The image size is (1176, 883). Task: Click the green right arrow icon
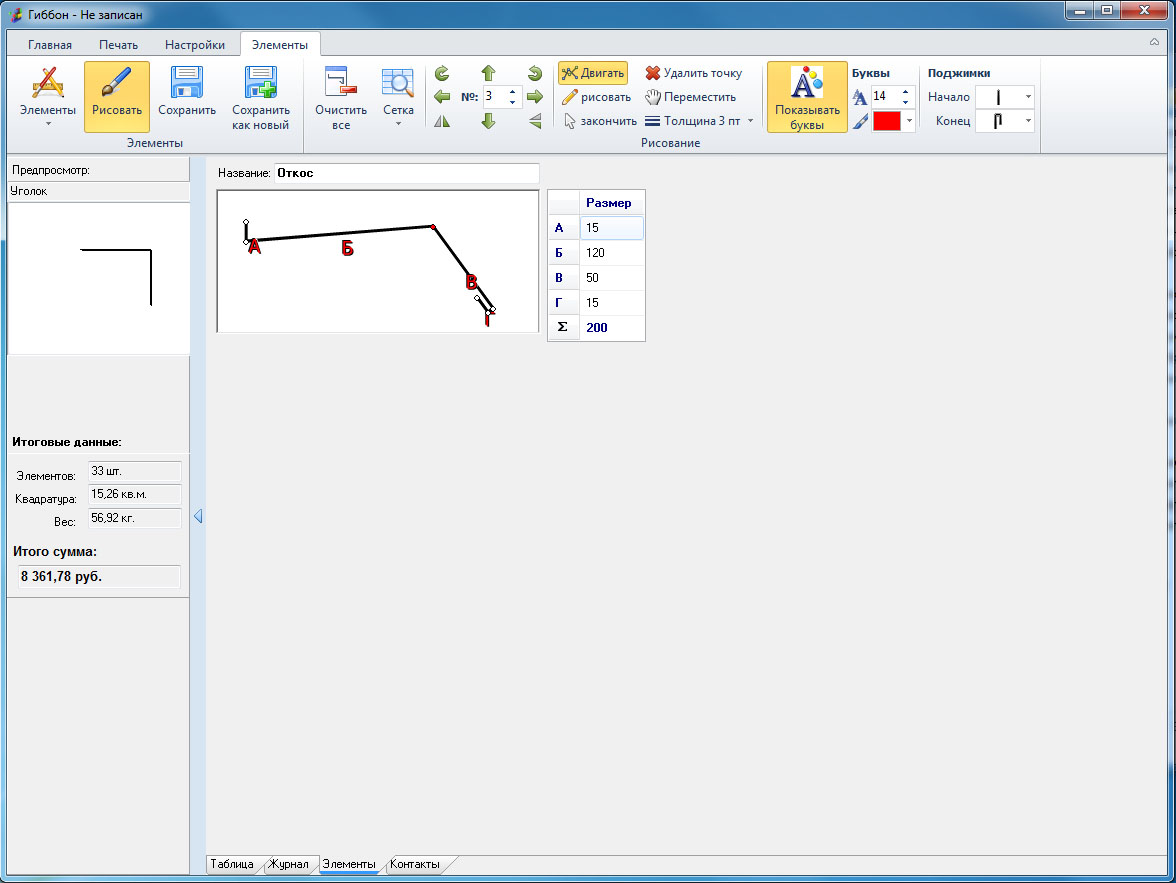tap(535, 97)
